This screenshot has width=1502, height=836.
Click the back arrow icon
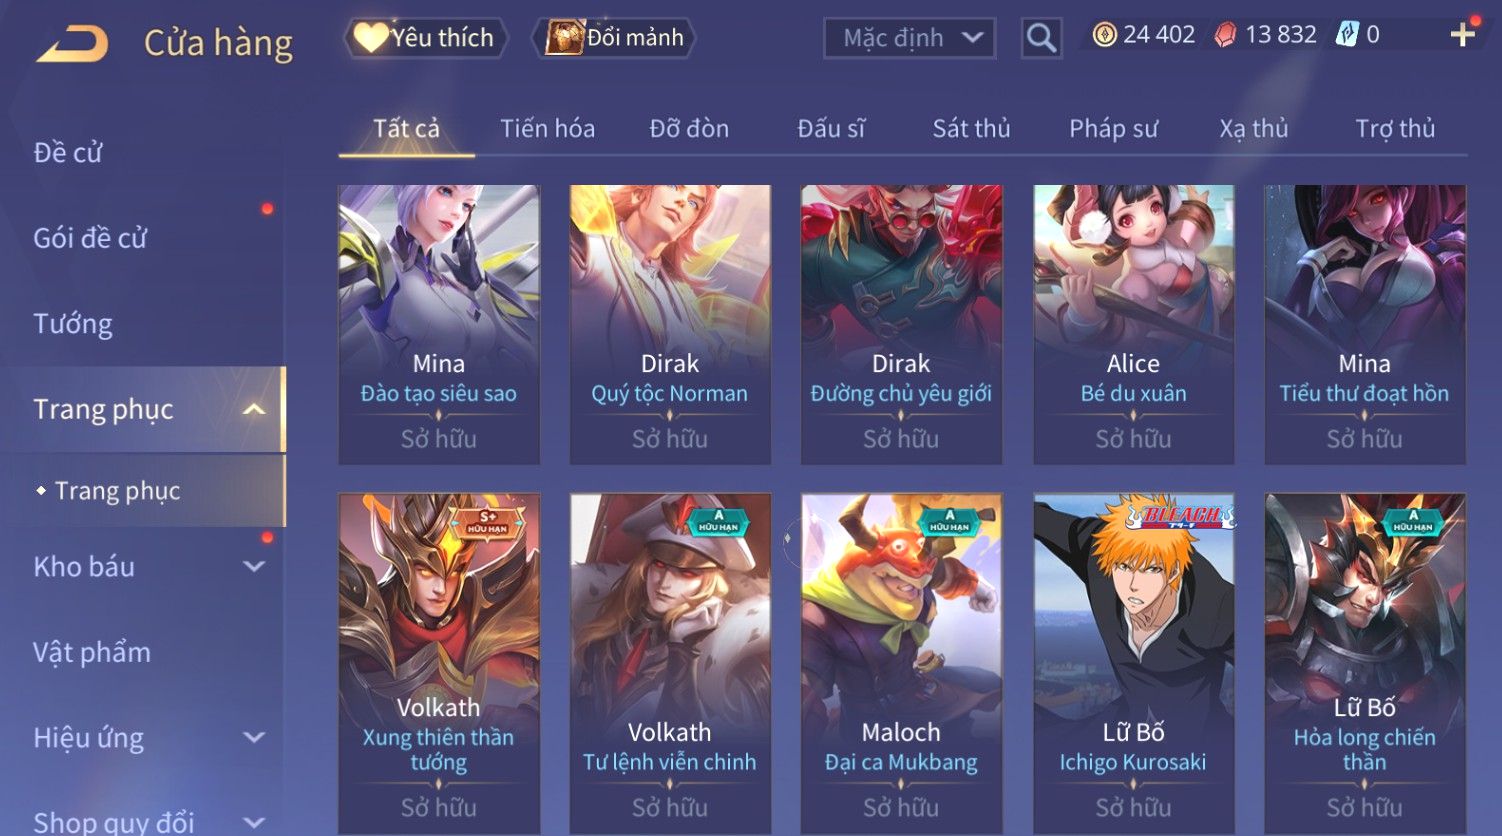pyautogui.click(x=72, y=43)
